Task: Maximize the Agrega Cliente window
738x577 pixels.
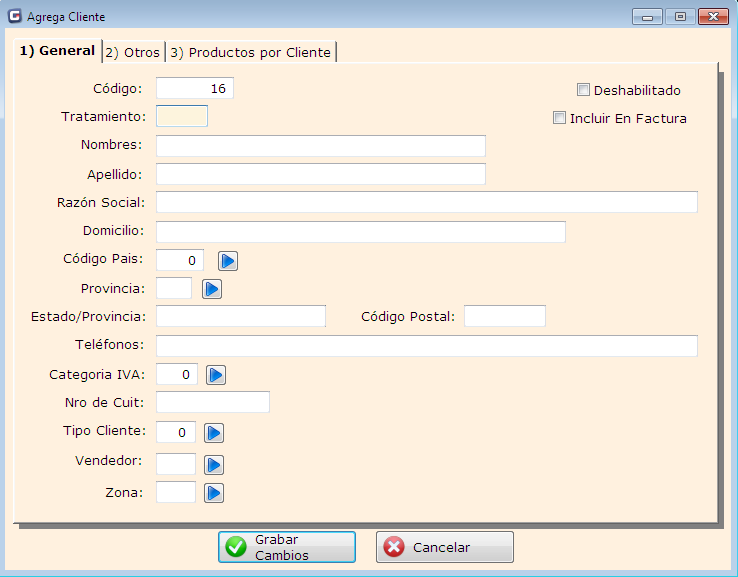Action: (x=680, y=17)
